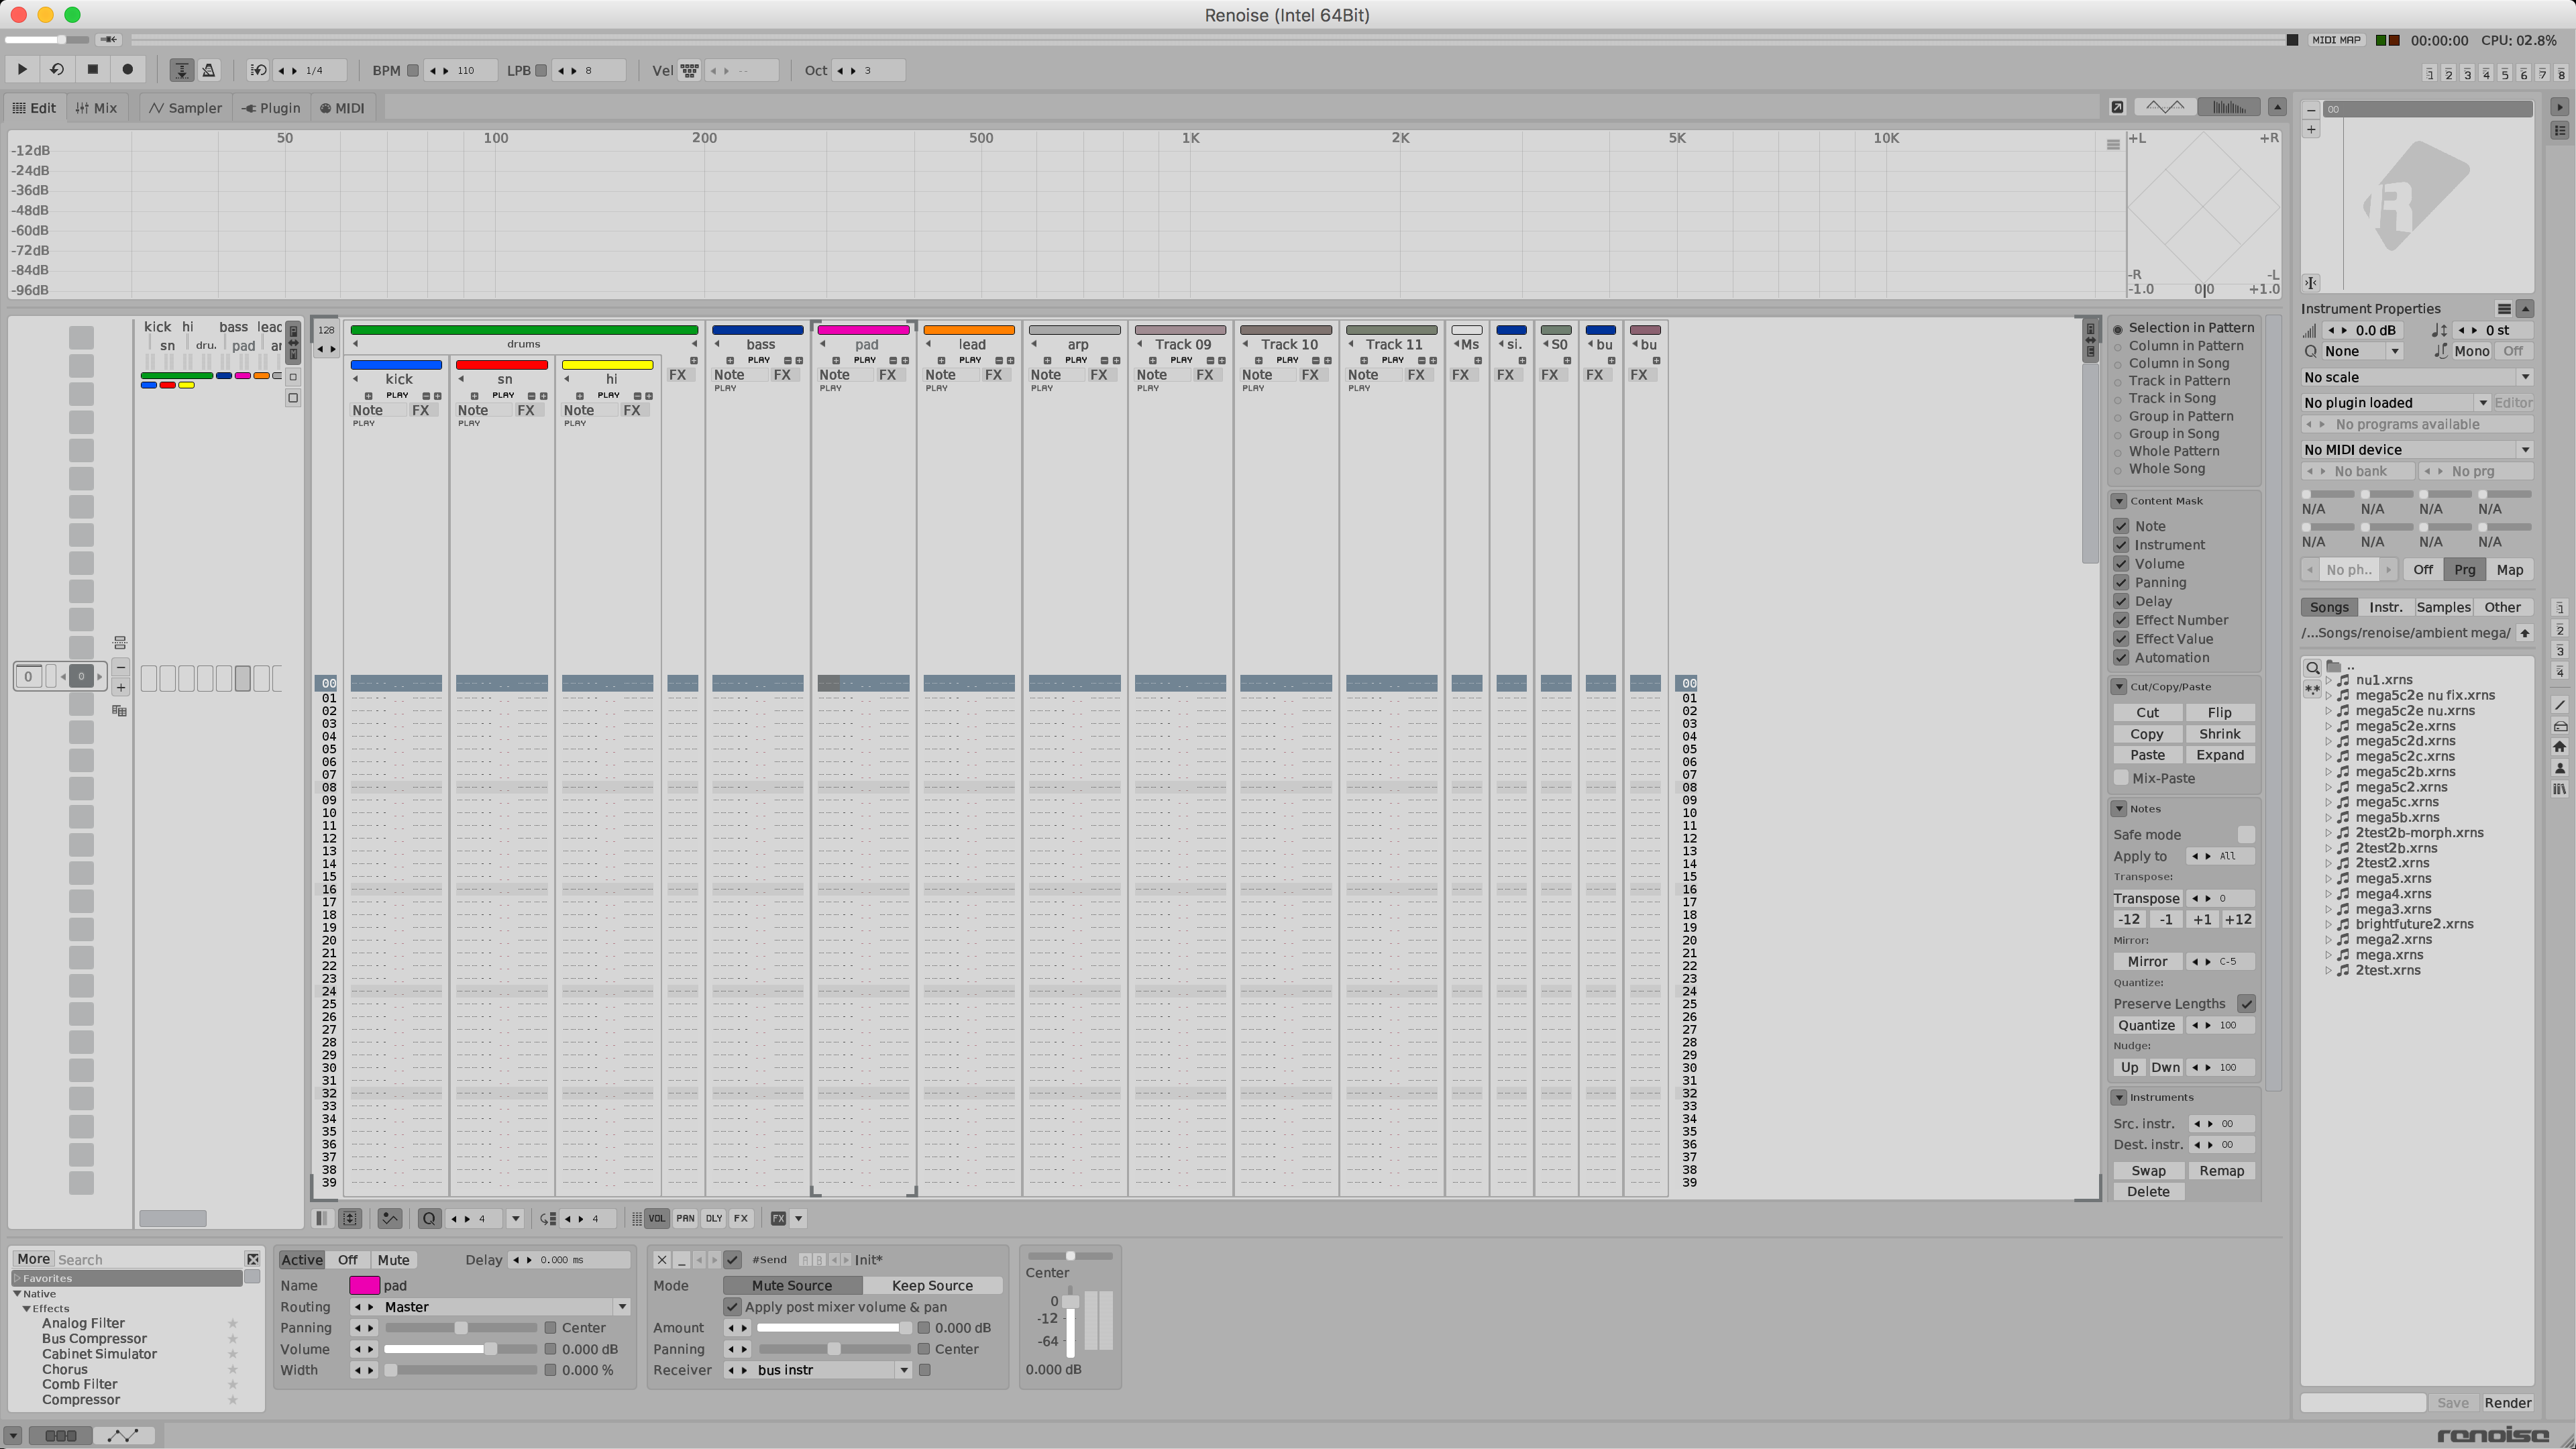Stop playback with the square Stop button
The width and height of the screenshot is (2576, 1449).
[x=93, y=70]
